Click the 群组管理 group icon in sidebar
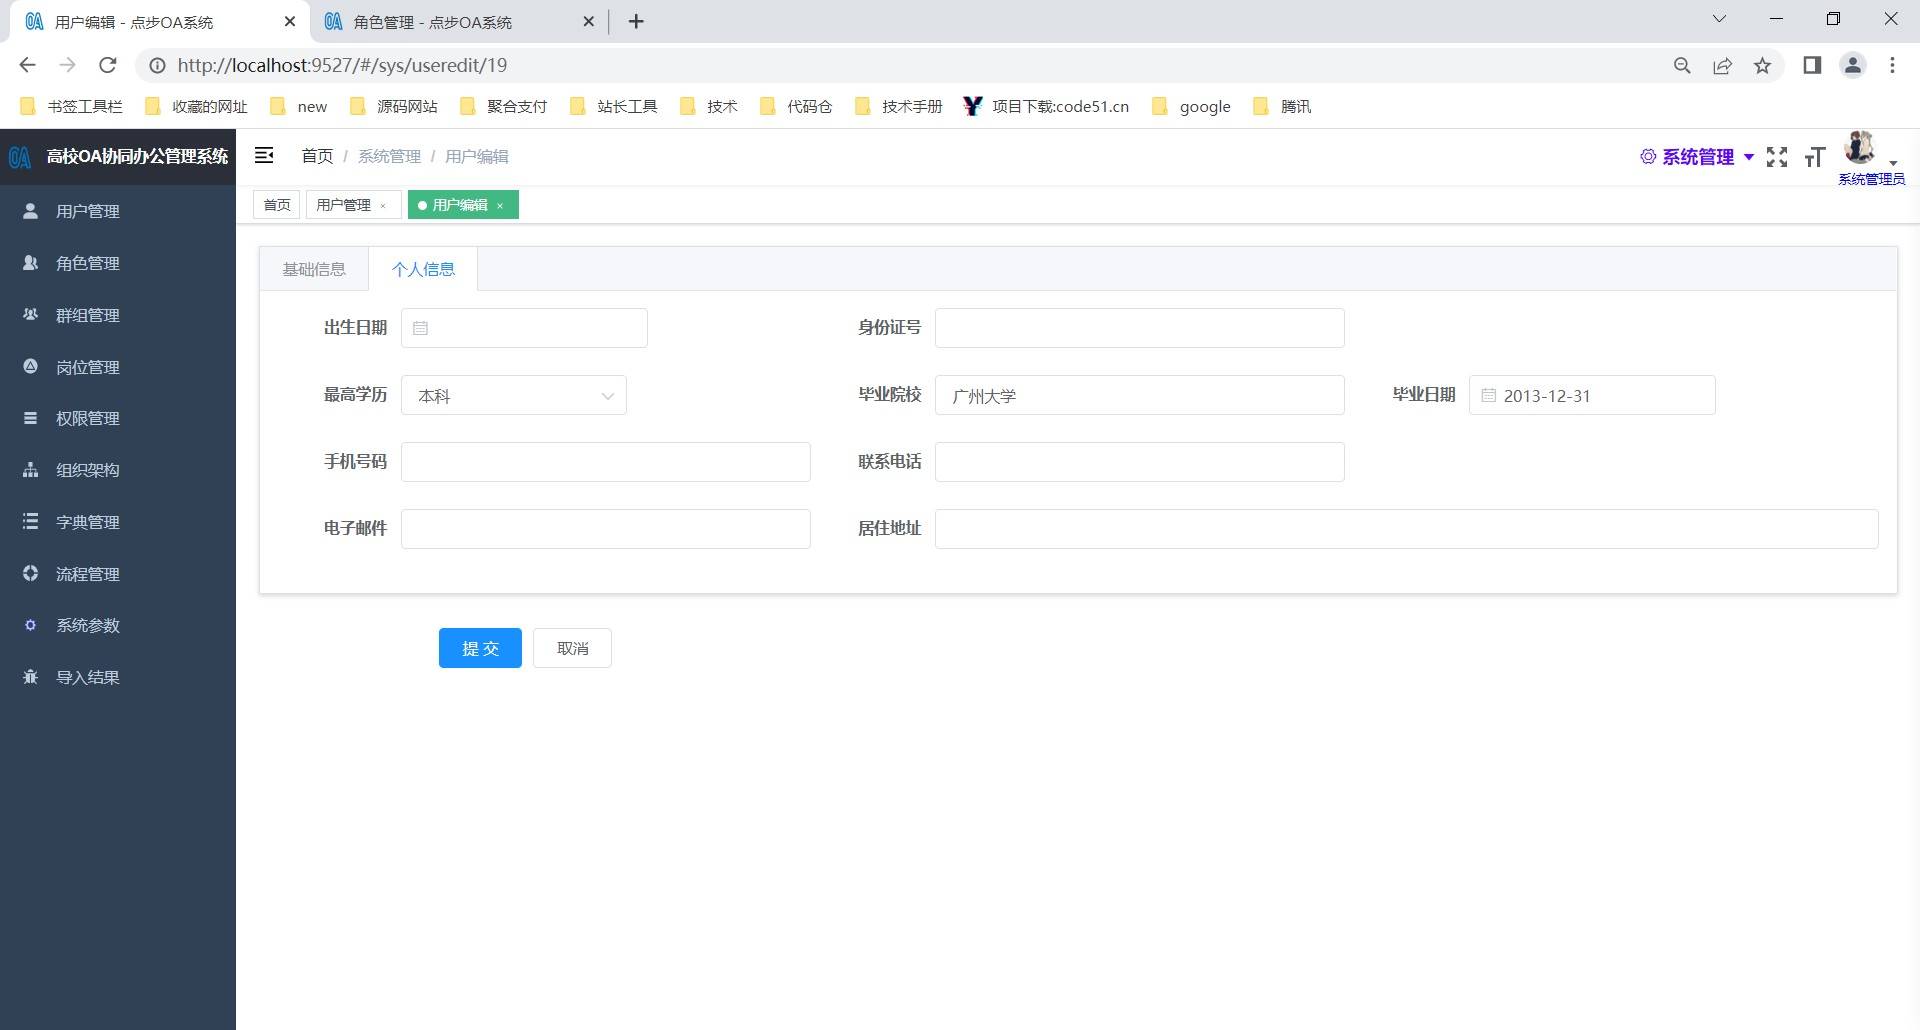This screenshot has height=1030, width=1920. pyautogui.click(x=30, y=314)
